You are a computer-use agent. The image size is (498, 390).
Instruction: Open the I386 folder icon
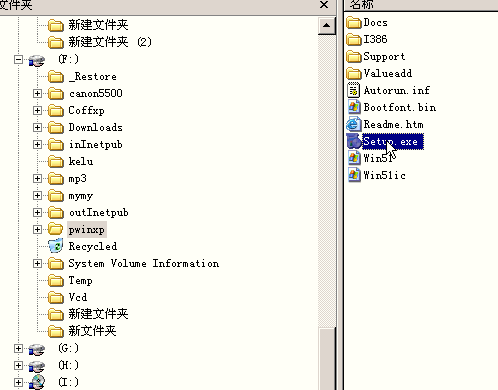(354, 39)
